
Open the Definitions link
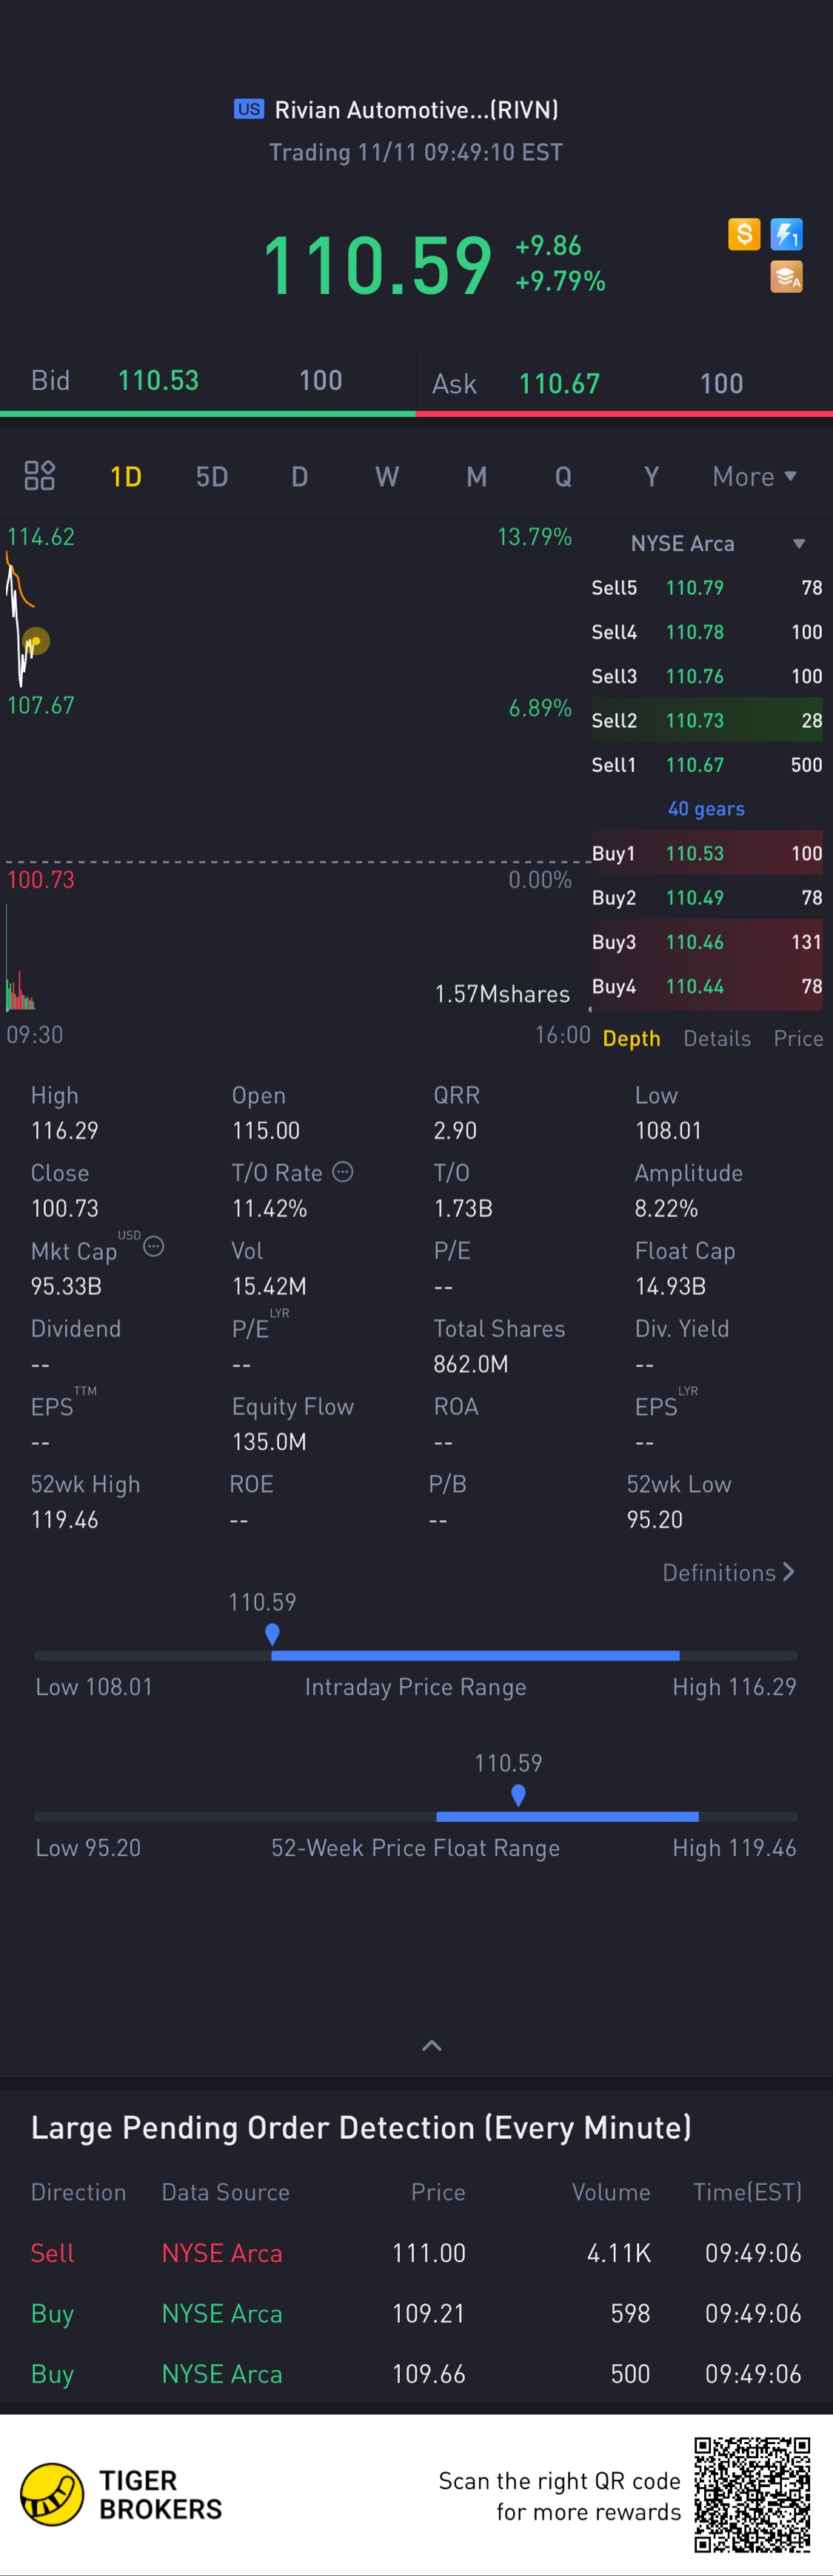tap(728, 1572)
